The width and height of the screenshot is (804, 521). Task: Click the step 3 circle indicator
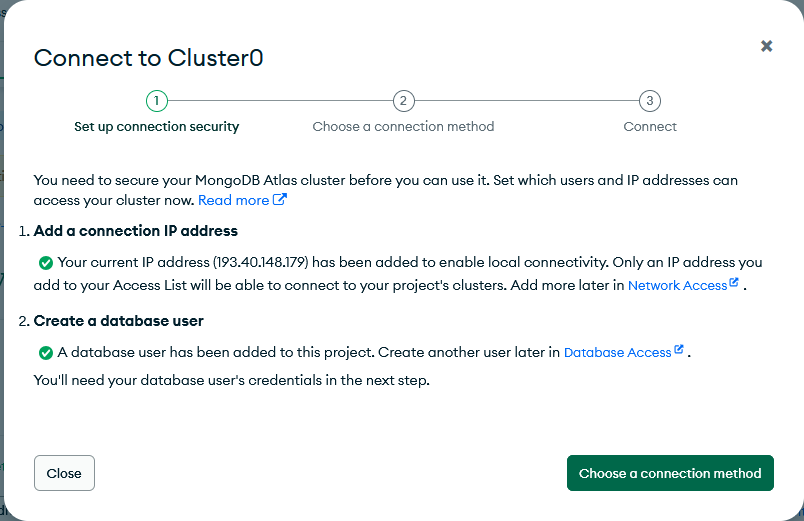point(650,101)
